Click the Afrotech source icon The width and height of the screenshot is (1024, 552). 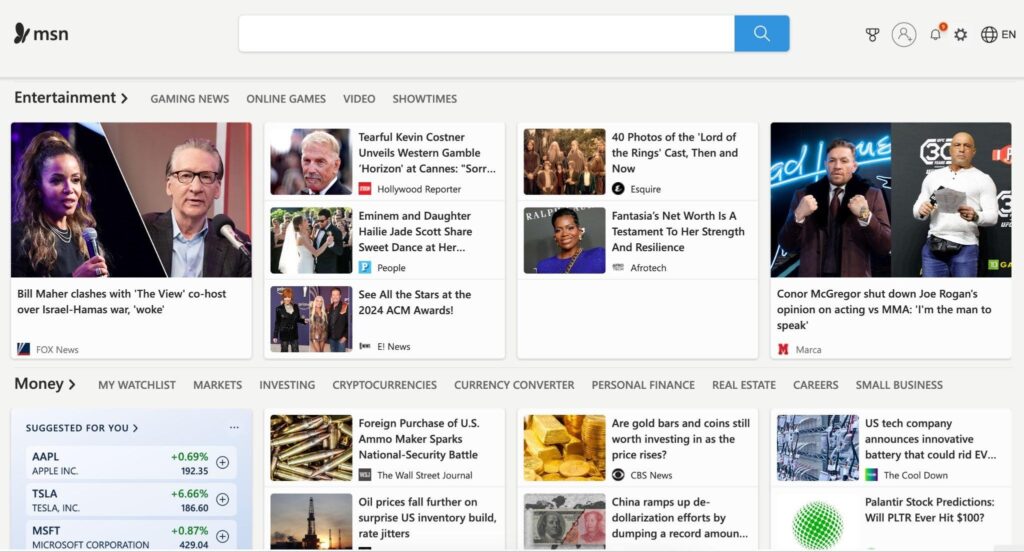pyautogui.click(x=618, y=267)
